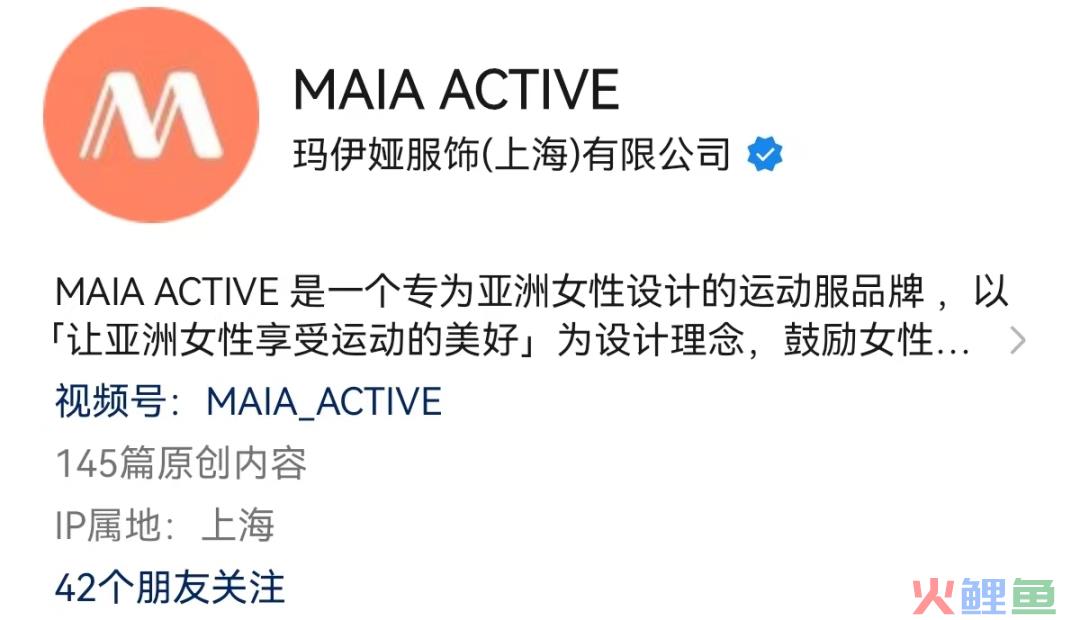Screen dimensions: 1080x620
Task: Expand the description with the right chevron
Action: point(1017,340)
